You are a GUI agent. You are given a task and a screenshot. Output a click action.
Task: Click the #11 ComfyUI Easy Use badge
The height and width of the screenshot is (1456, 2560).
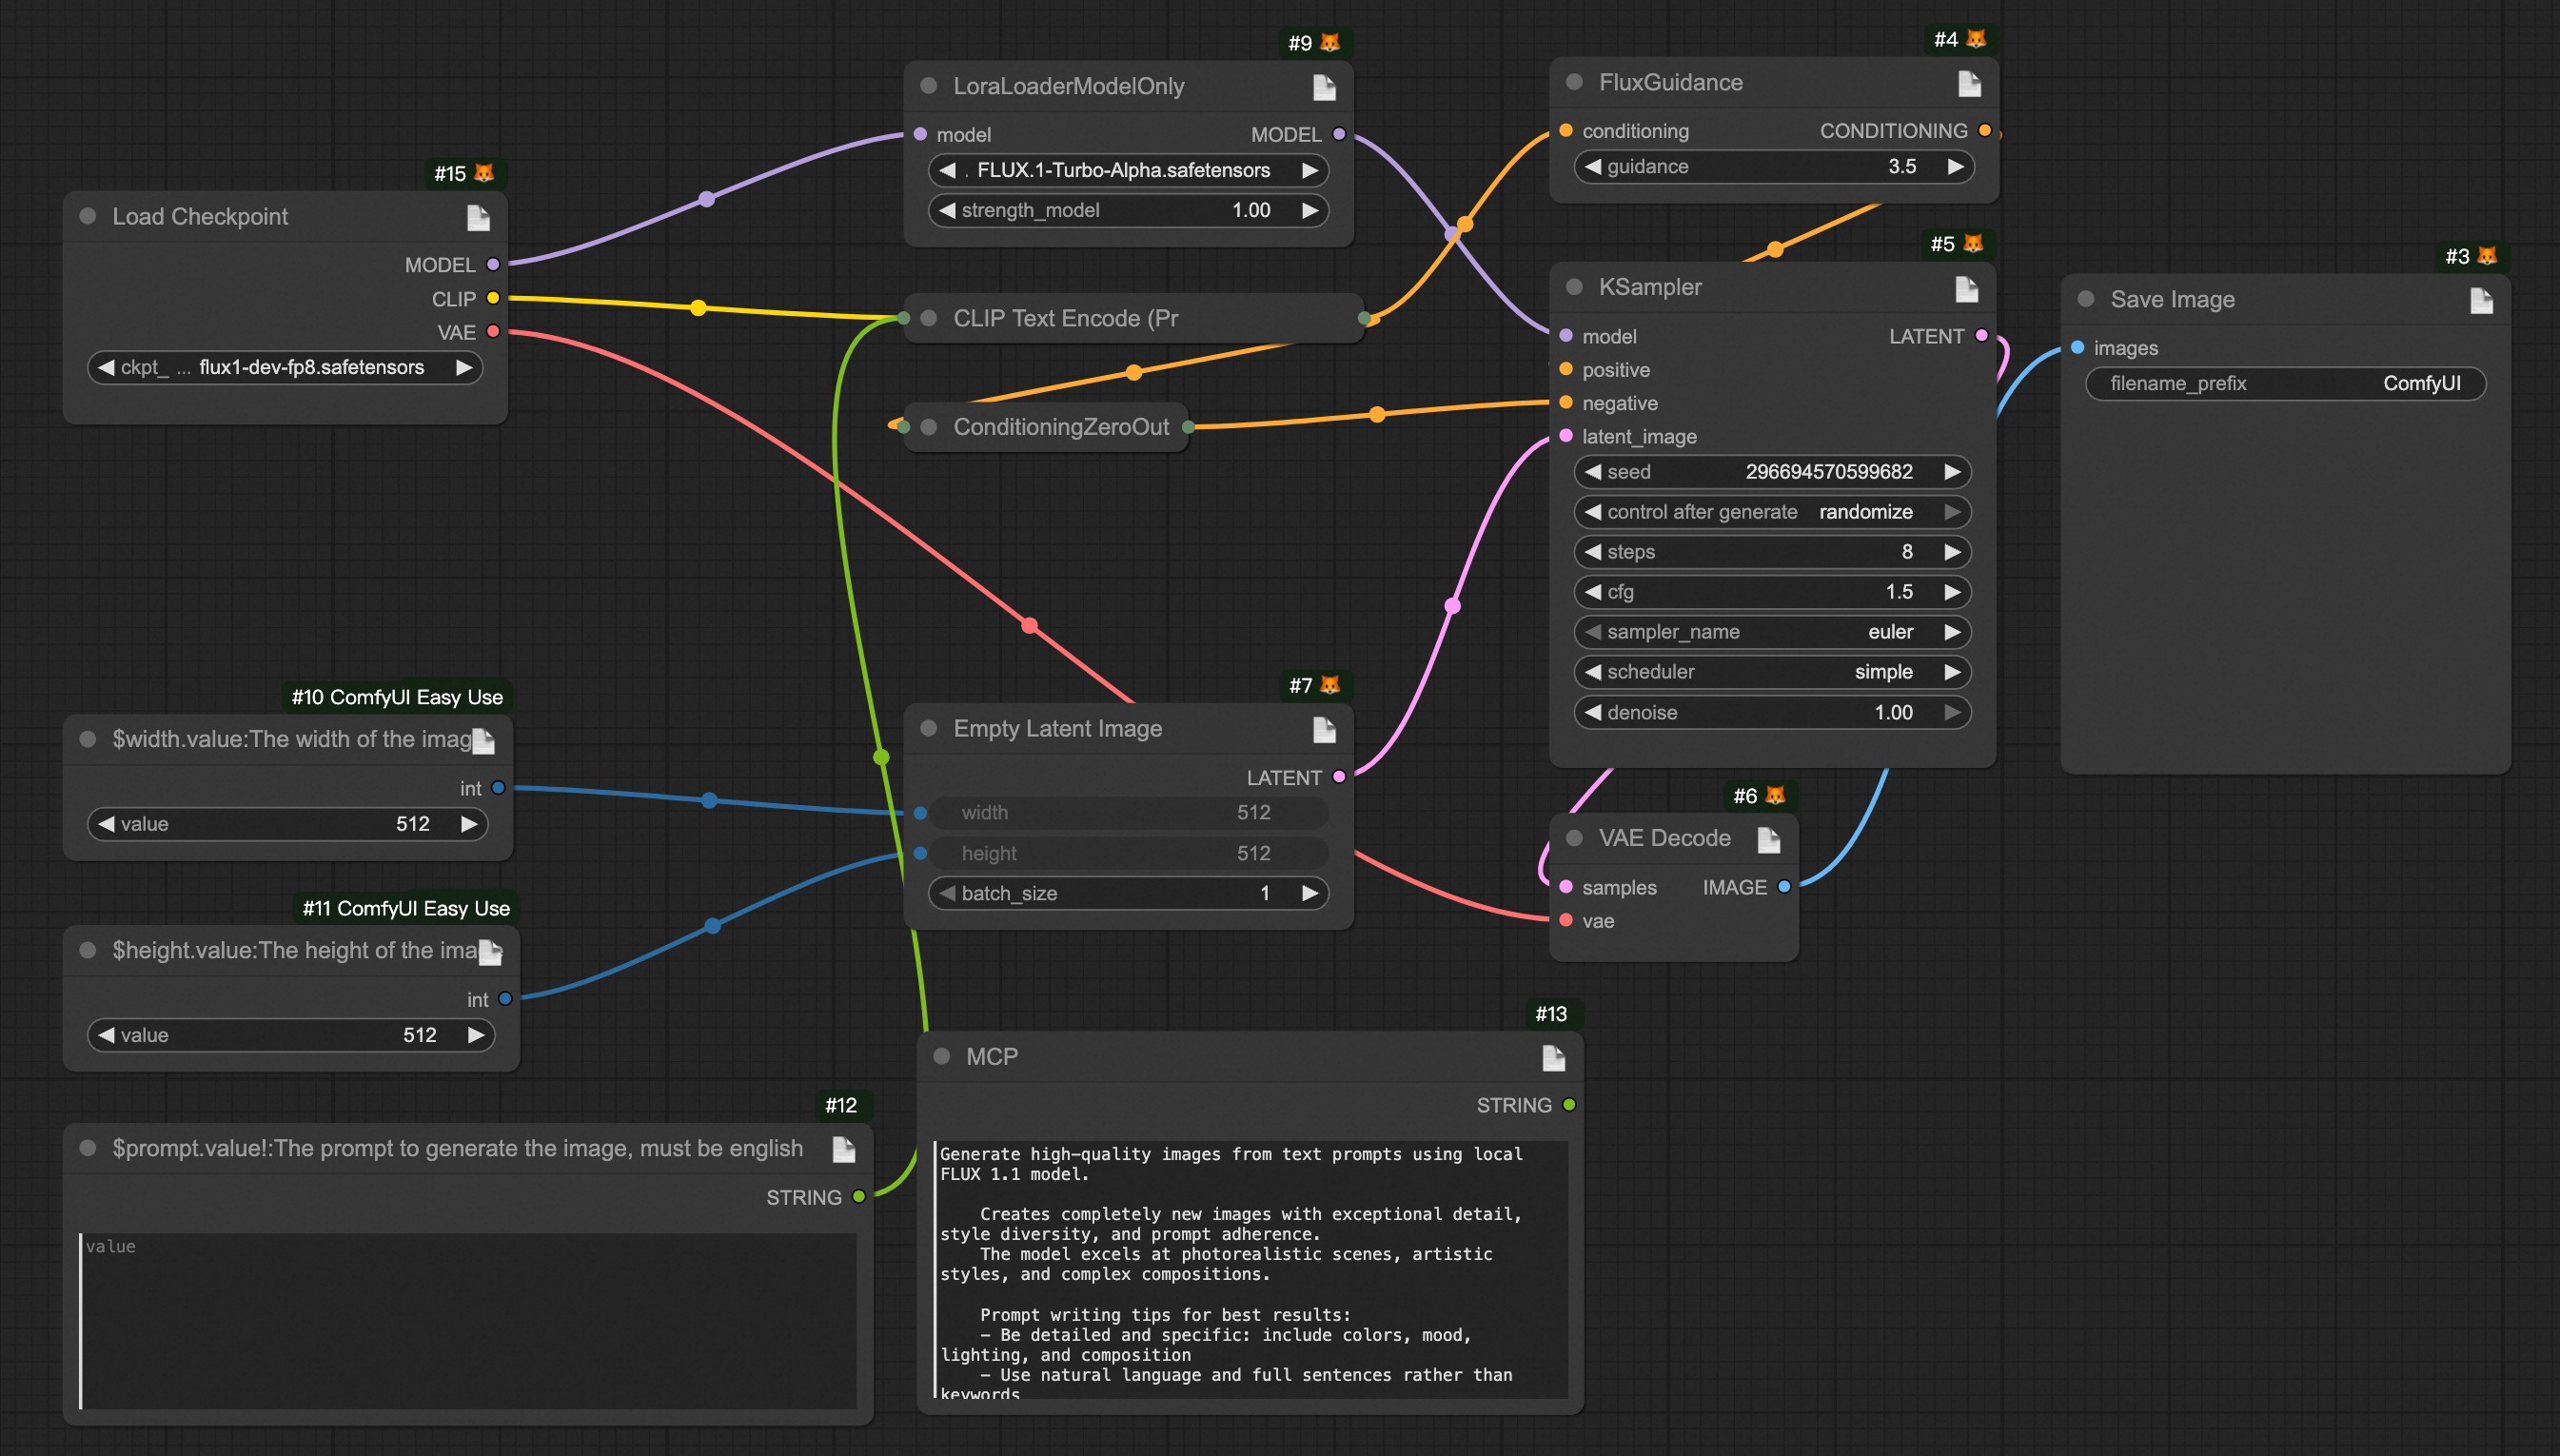click(x=406, y=908)
